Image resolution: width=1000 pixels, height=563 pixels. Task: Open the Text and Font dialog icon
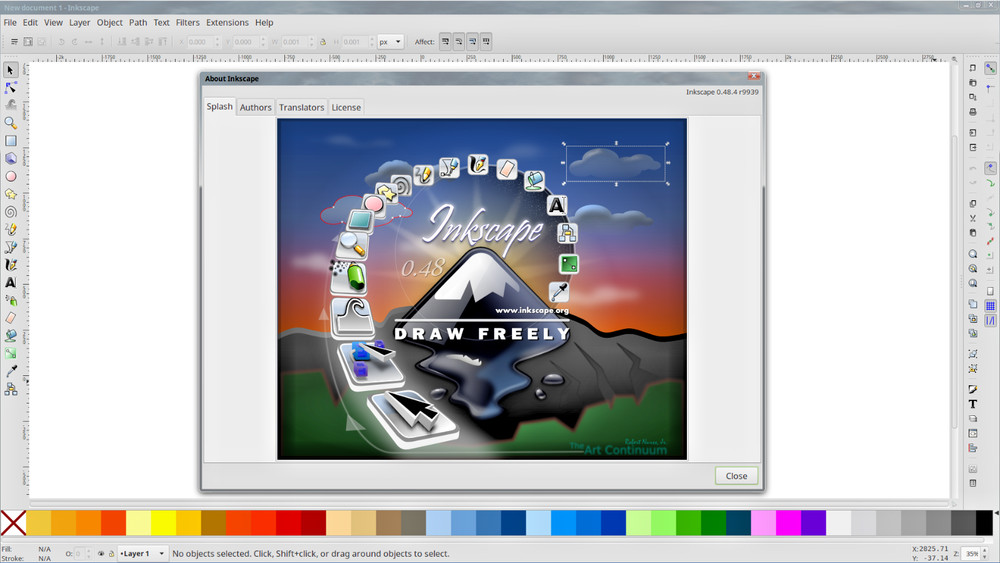(x=973, y=404)
